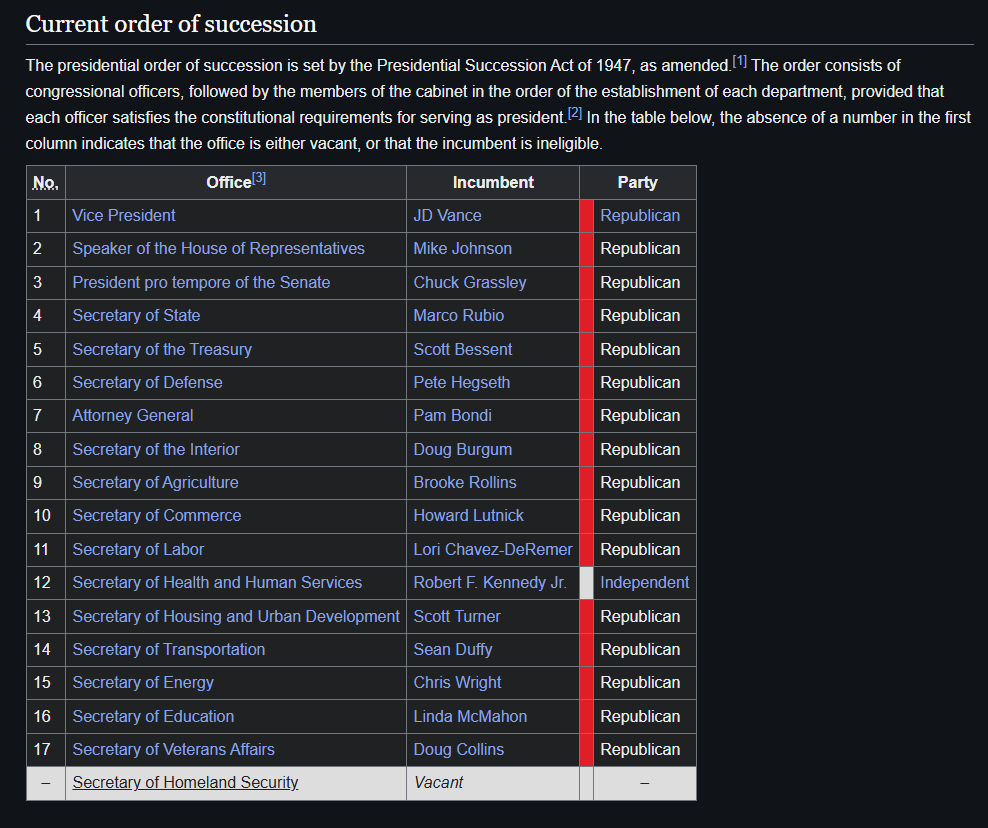
Task: Open the Secretary of Veterans Affairs link
Action: coord(173,749)
